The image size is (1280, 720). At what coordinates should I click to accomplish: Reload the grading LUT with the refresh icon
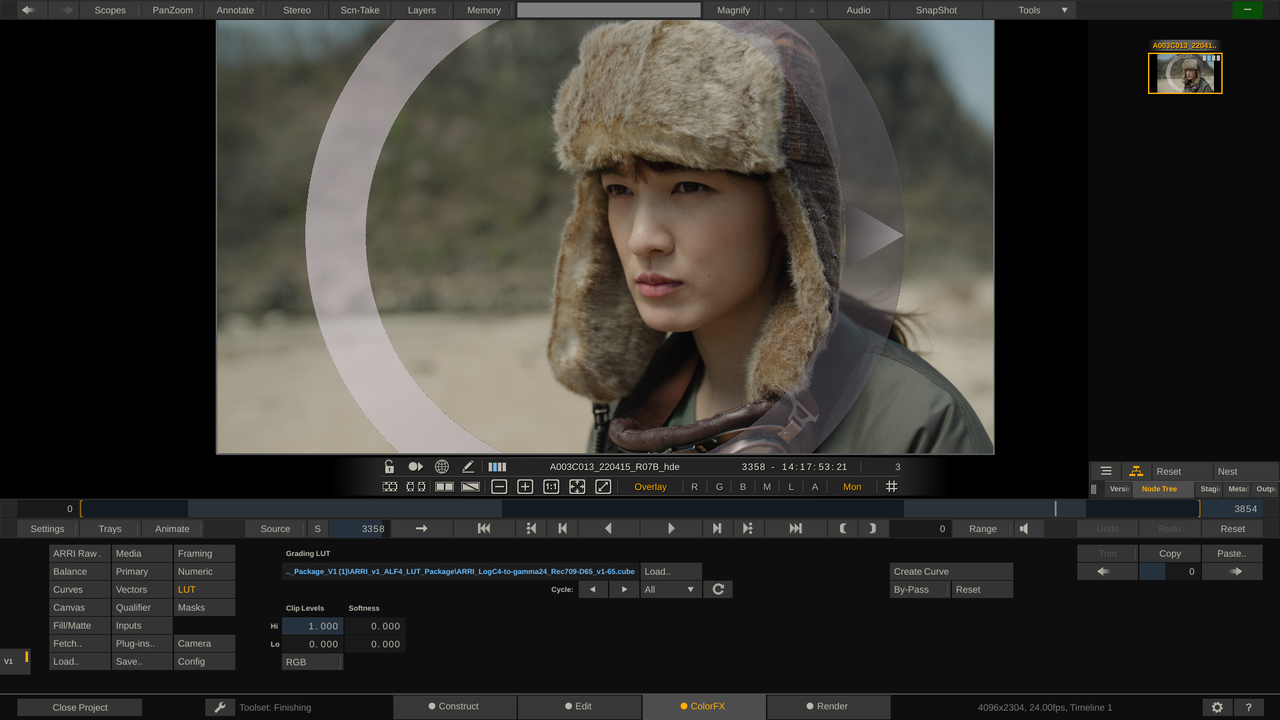pos(718,590)
